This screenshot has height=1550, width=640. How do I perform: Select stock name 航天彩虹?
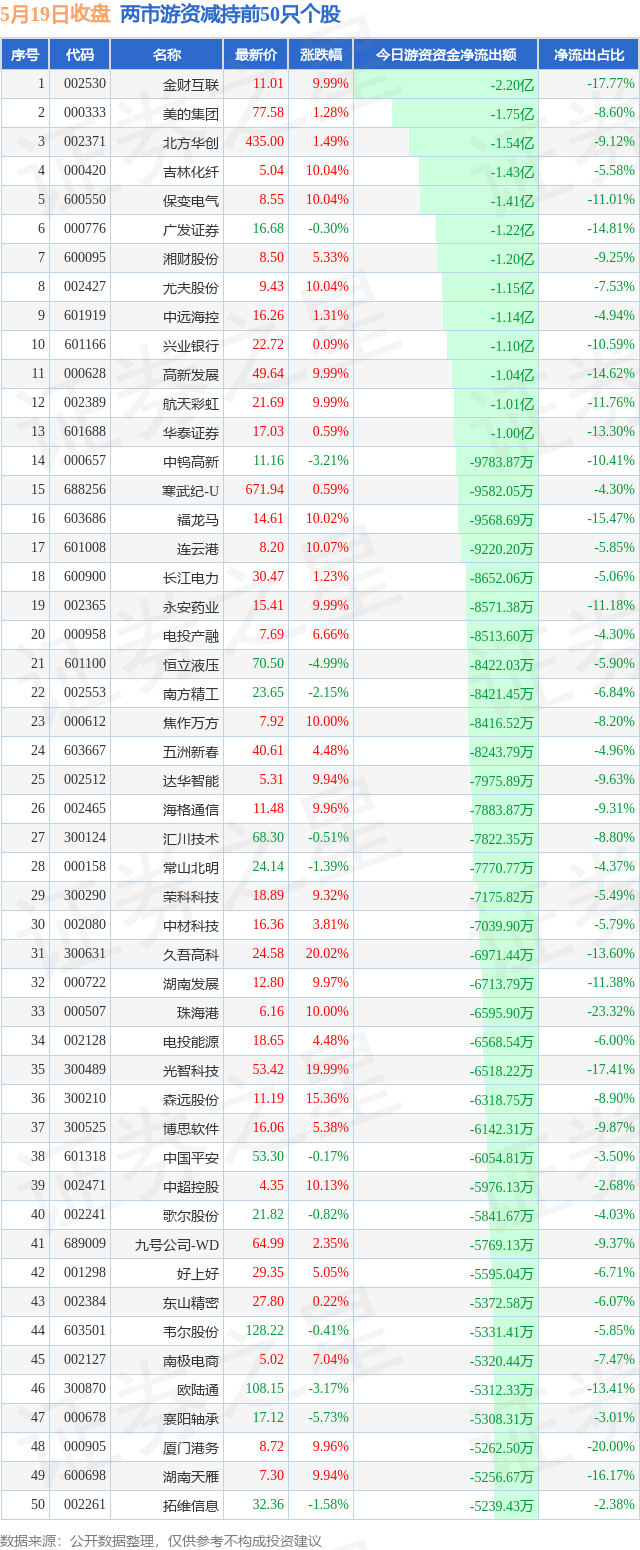192,403
